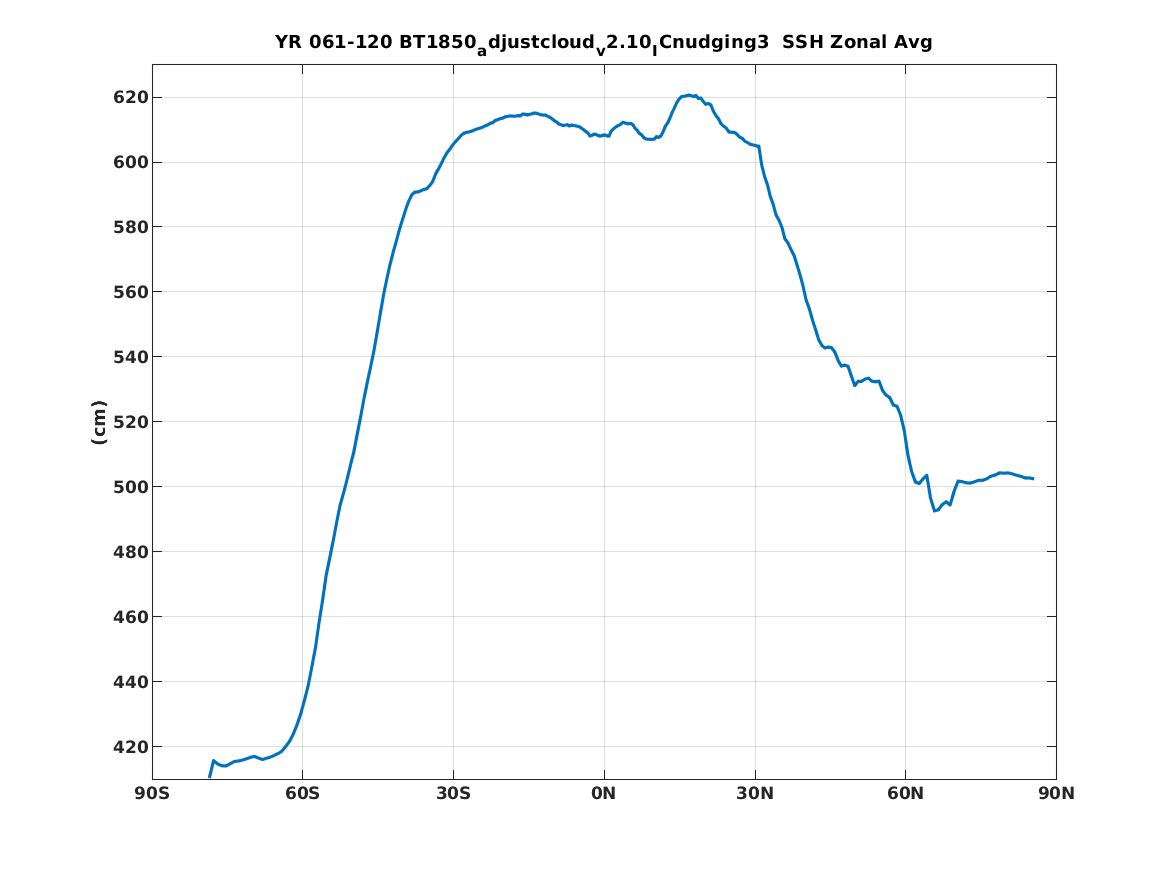
Task: Click the y-axis tick label '500'
Action: pos(131,487)
